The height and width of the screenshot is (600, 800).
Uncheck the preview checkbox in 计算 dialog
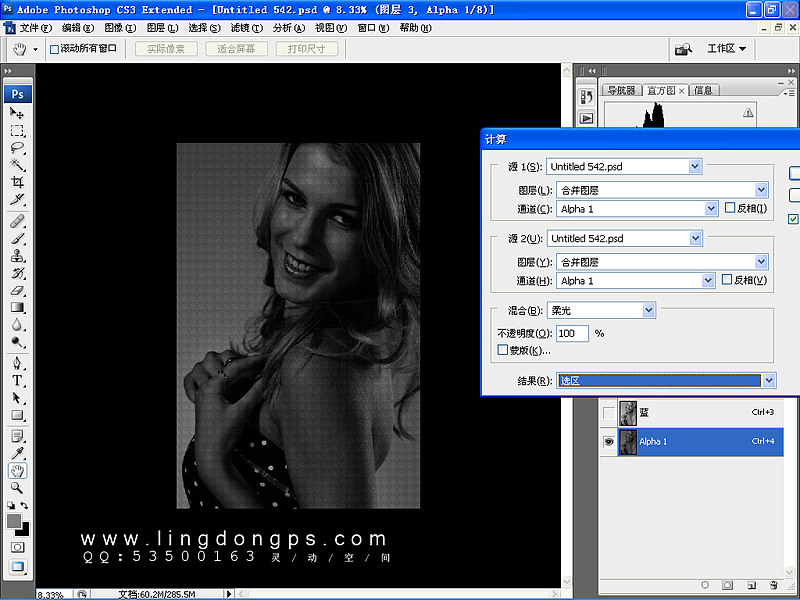[x=793, y=219]
